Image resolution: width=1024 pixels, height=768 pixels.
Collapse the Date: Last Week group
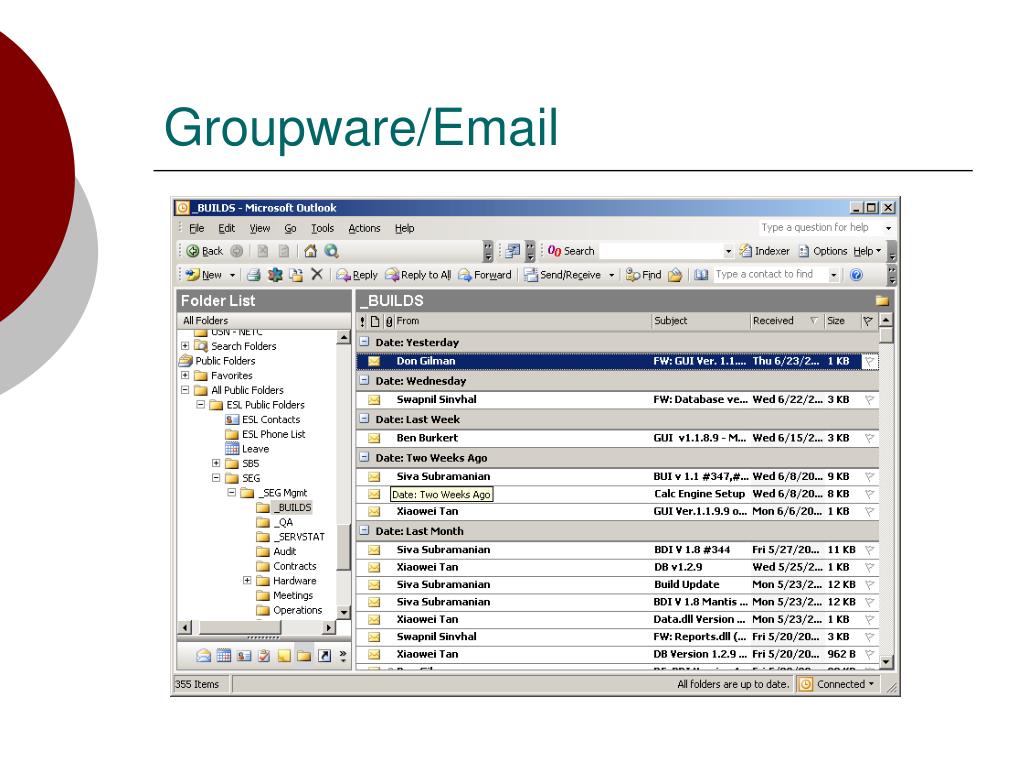pos(364,419)
